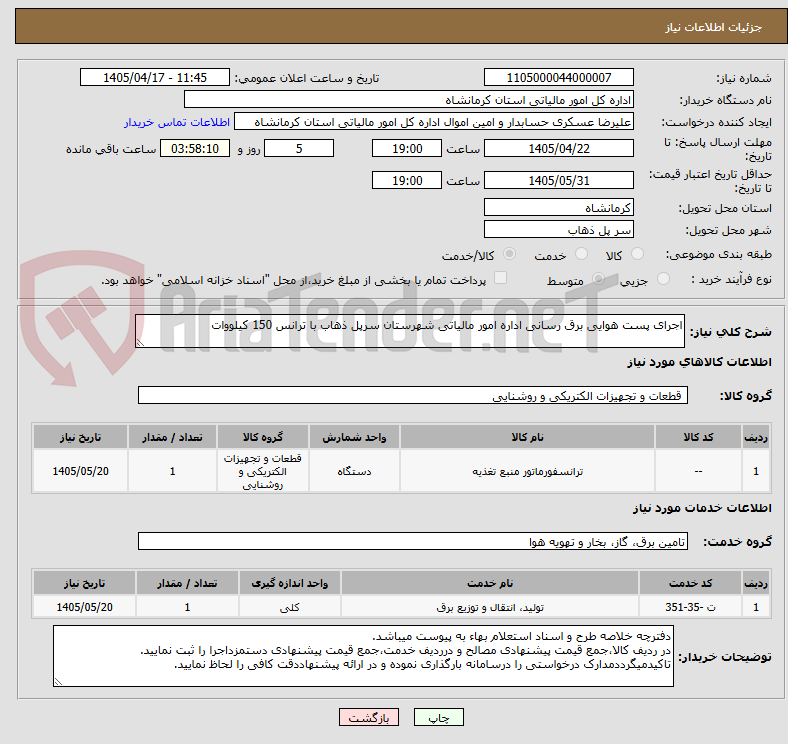
Task: Click the service group field تامین برق، گاز
Action: tap(413, 541)
